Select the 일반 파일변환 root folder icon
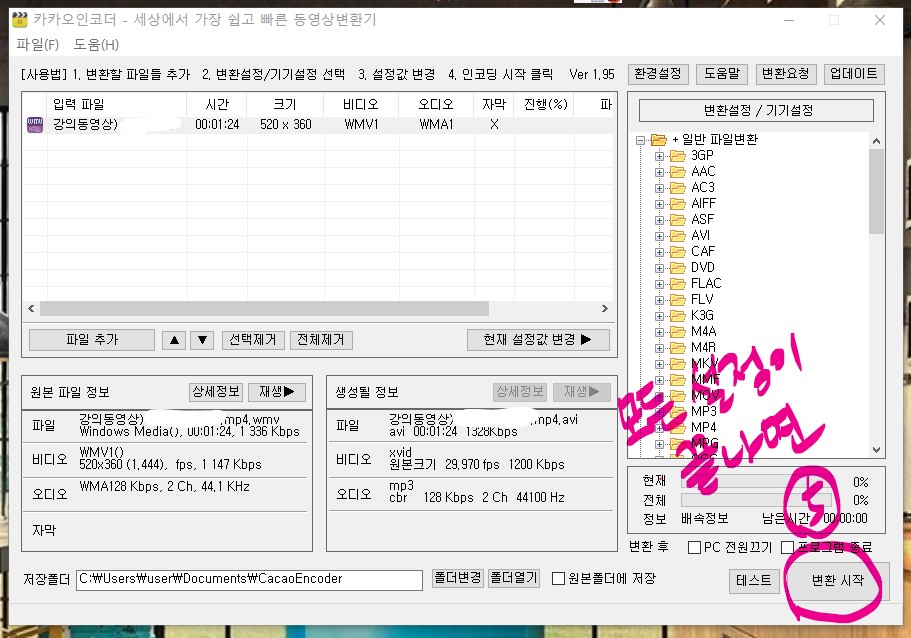Screen dimensions: 911x638 (x=658, y=139)
